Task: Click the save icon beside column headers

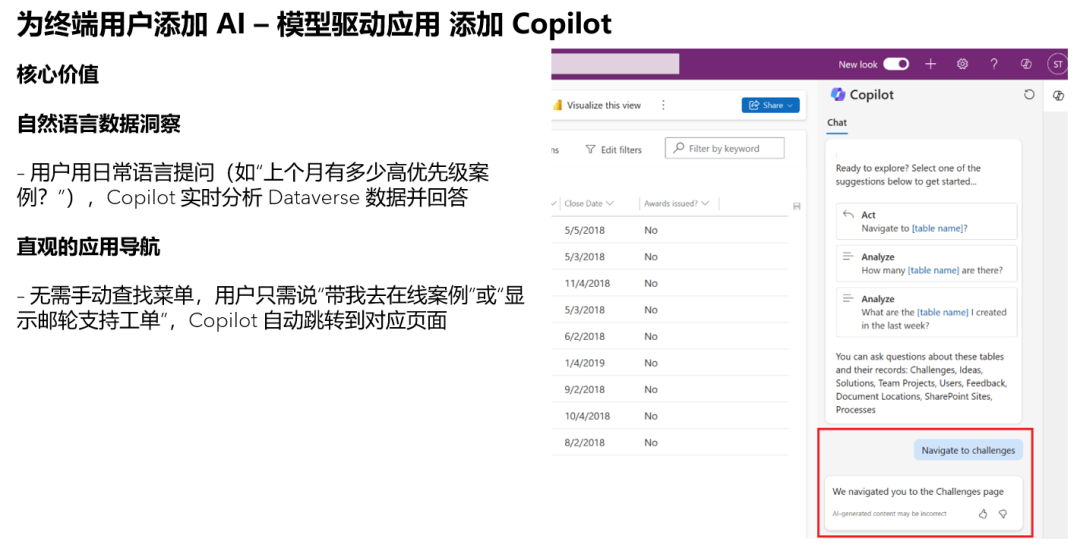Action: [797, 206]
